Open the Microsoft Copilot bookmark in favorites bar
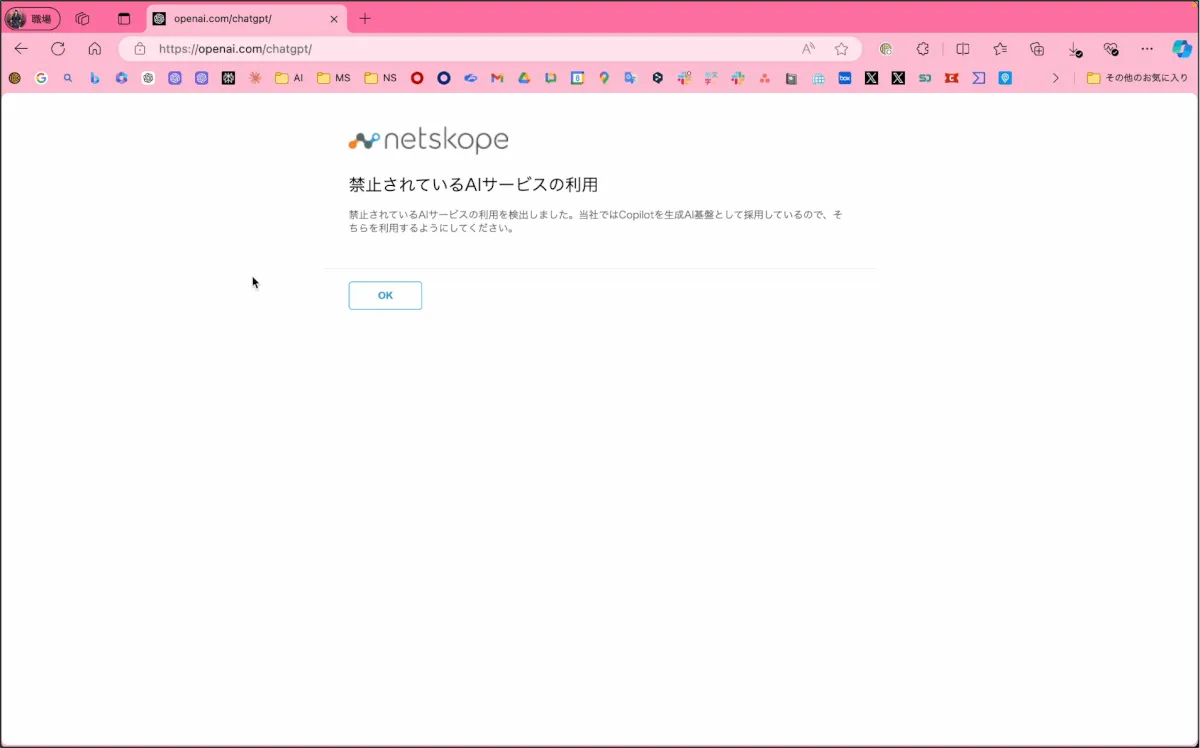Screen dimensions: 1200x748 (121, 78)
